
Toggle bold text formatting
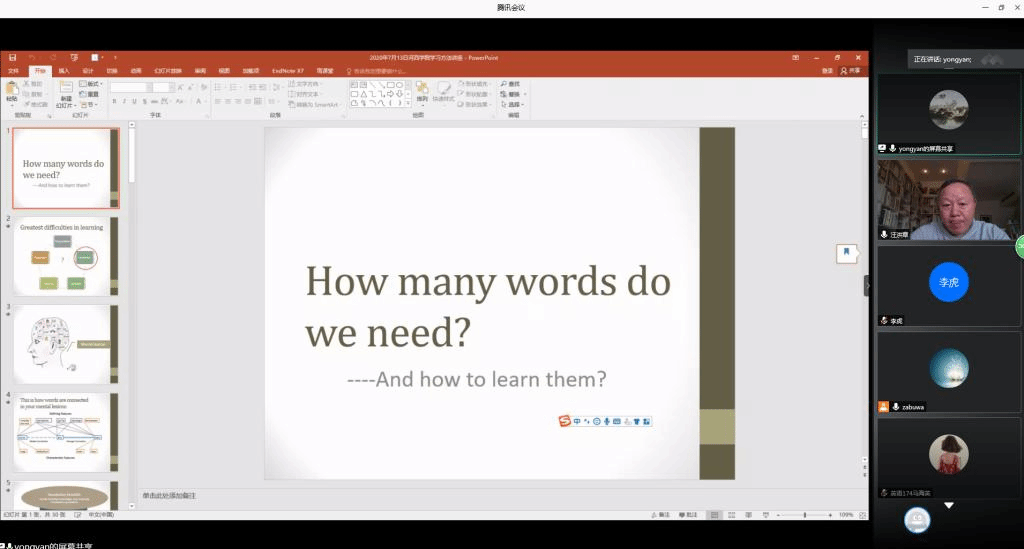tap(114, 101)
